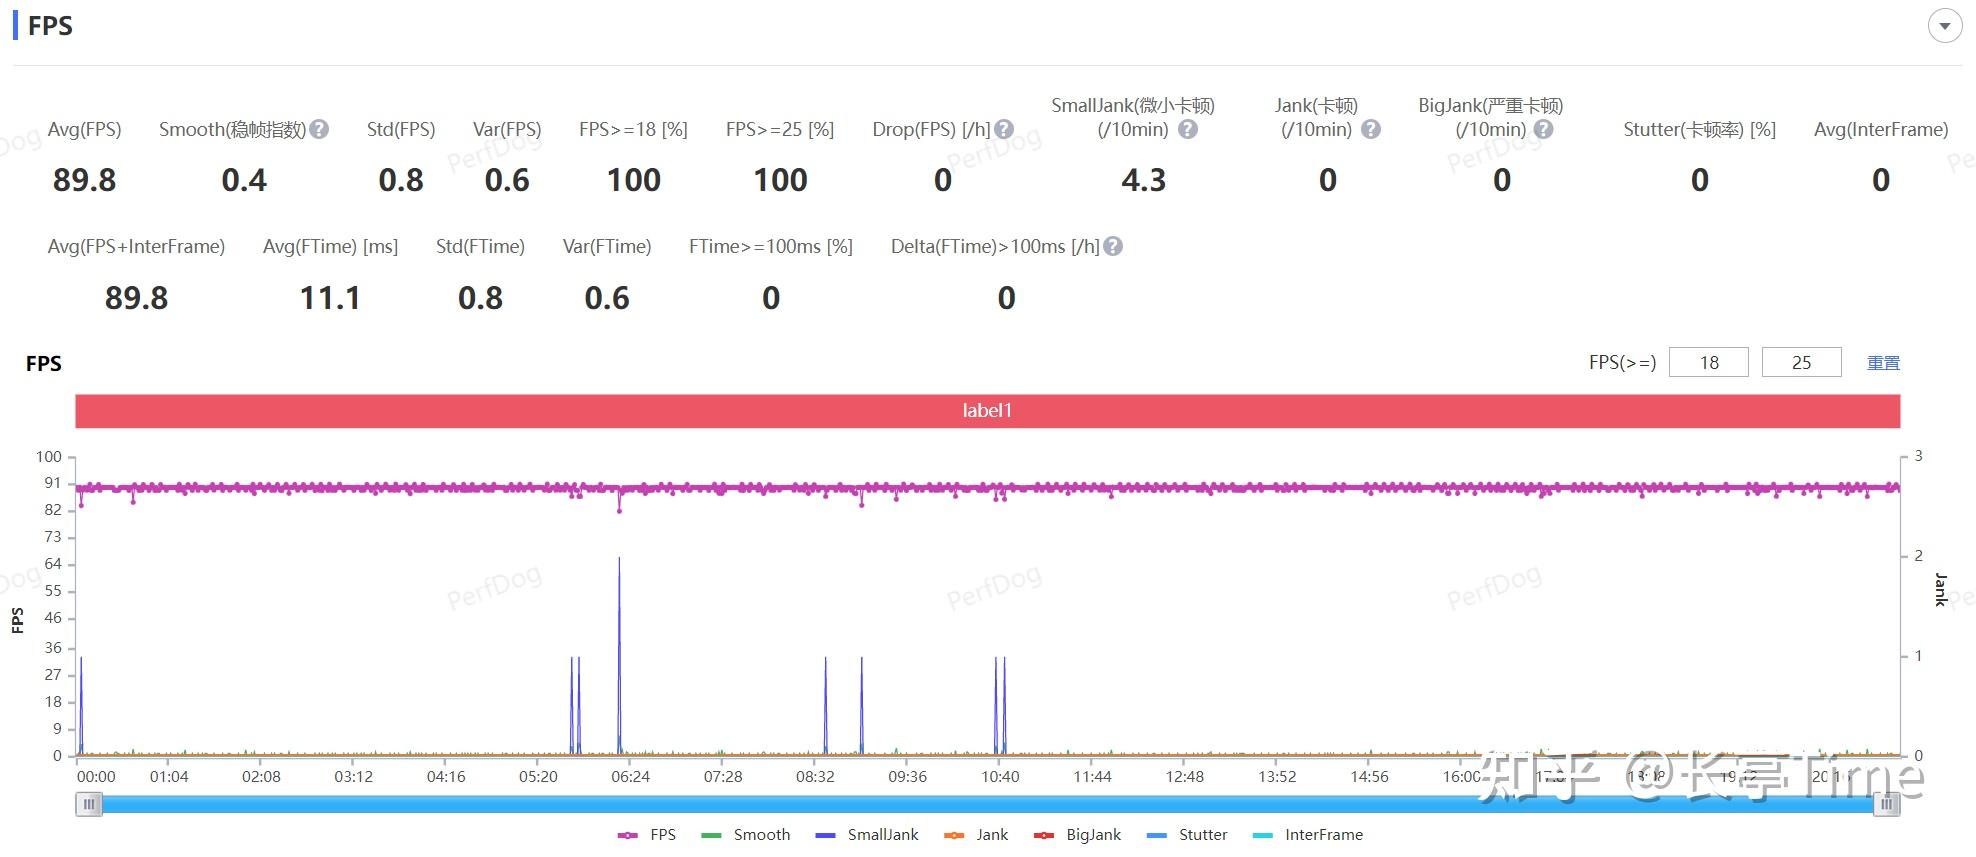Collapse the FPS panel with the dropdown arrow

coord(1944,26)
